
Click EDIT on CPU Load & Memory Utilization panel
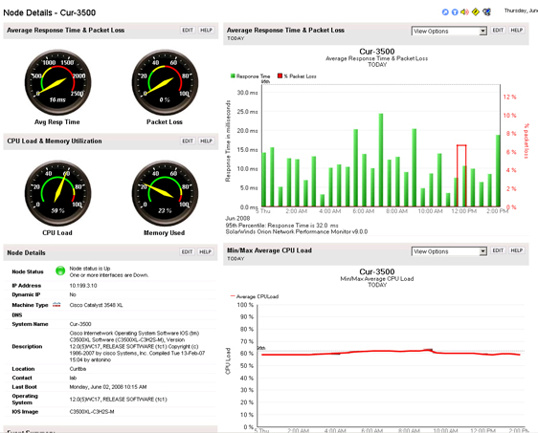coord(187,141)
